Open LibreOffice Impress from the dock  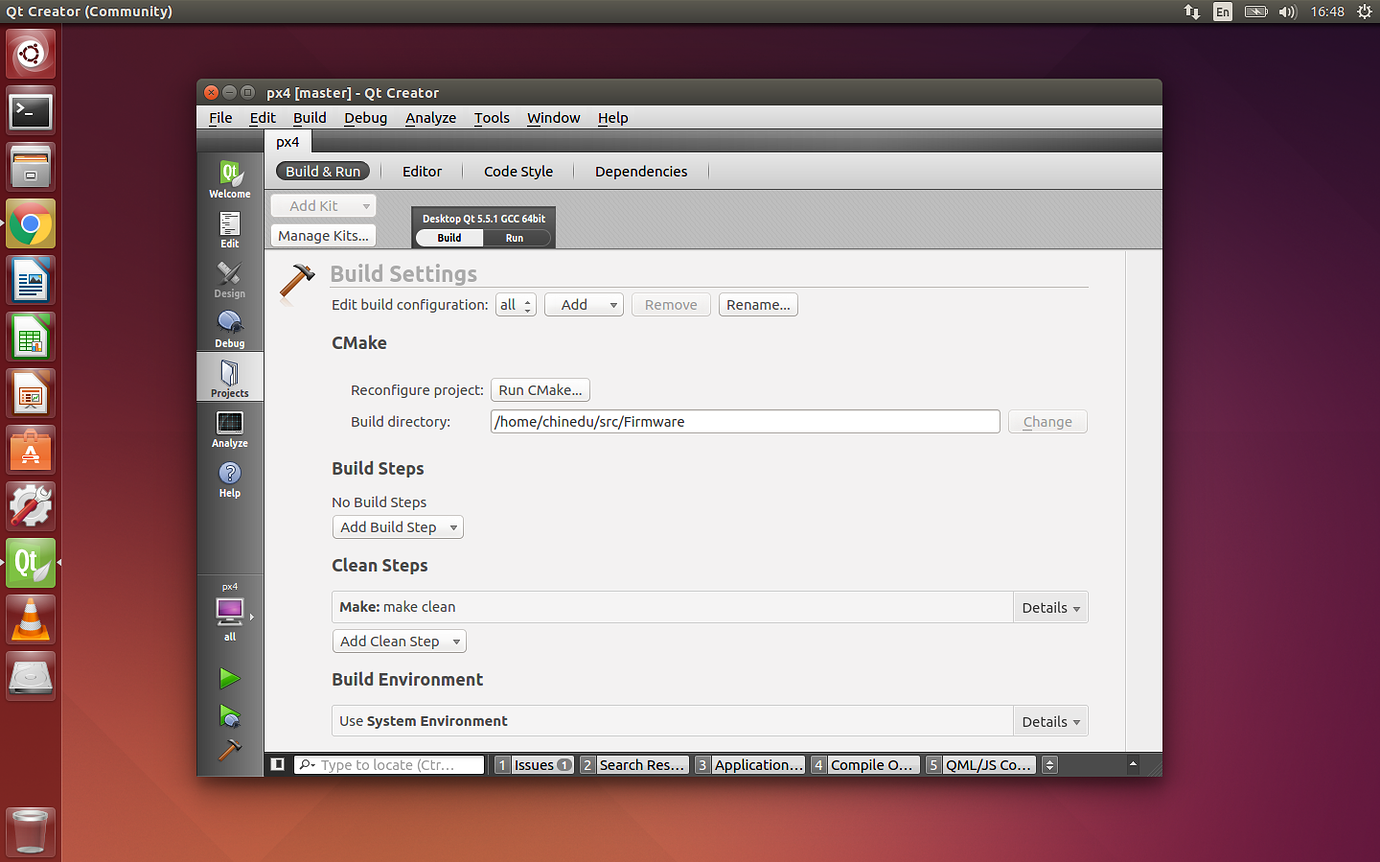31,393
